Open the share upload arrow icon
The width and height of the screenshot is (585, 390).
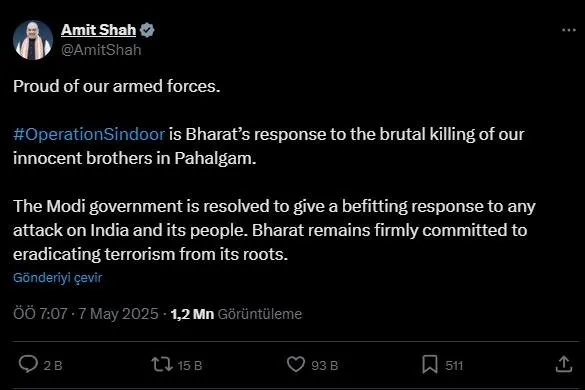564,364
